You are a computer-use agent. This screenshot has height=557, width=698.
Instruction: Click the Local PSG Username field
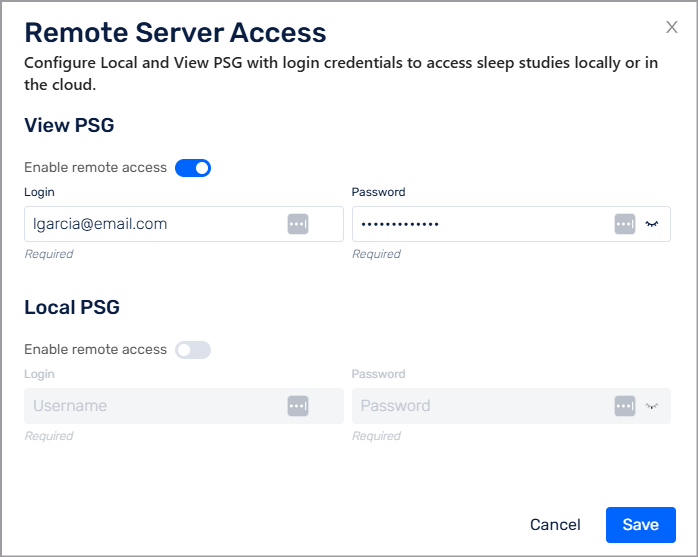184,406
